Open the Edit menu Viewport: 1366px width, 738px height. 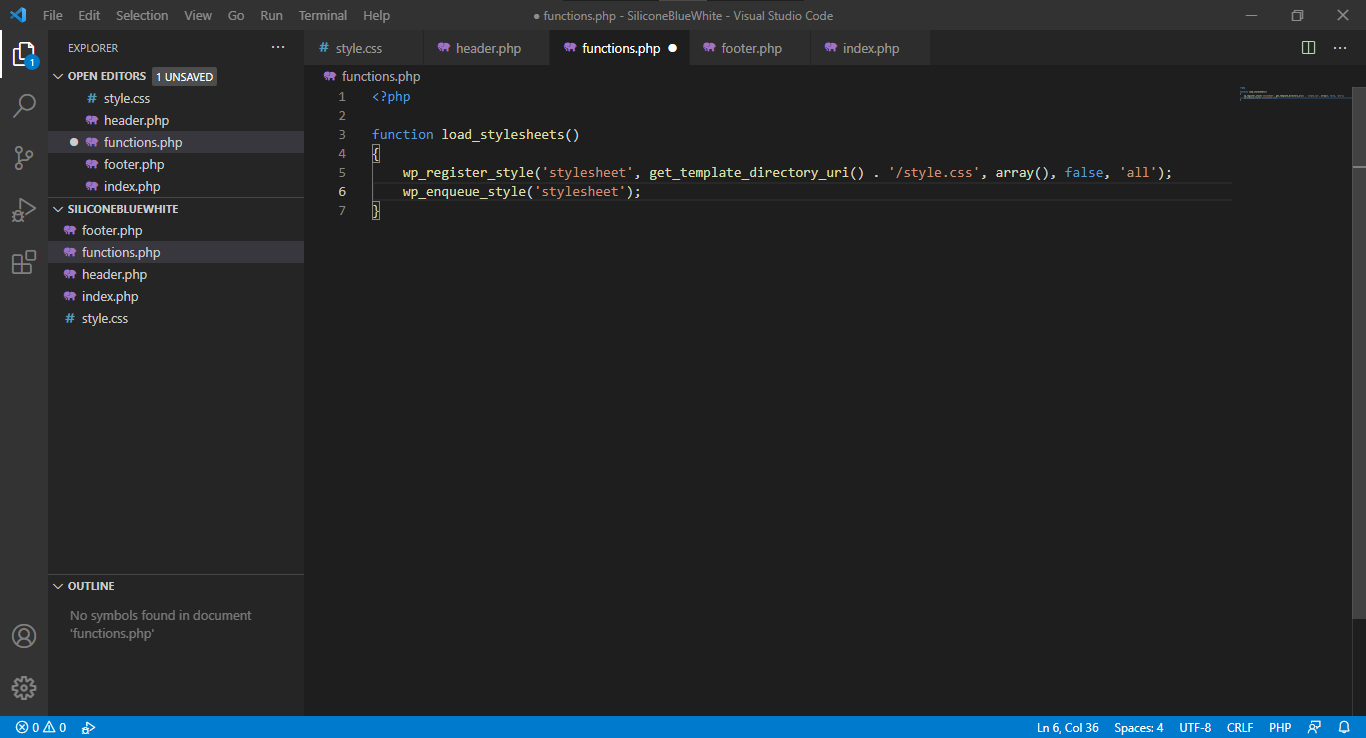pos(89,15)
